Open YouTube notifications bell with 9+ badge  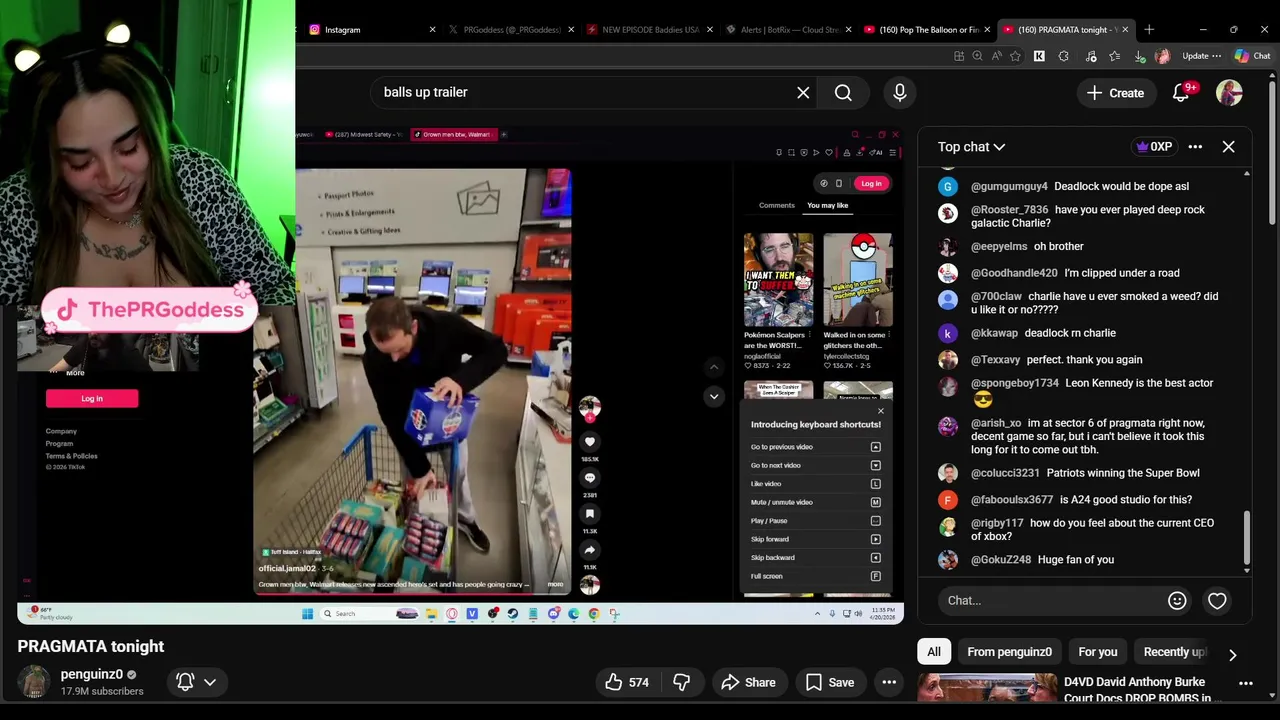tap(1181, 92)
